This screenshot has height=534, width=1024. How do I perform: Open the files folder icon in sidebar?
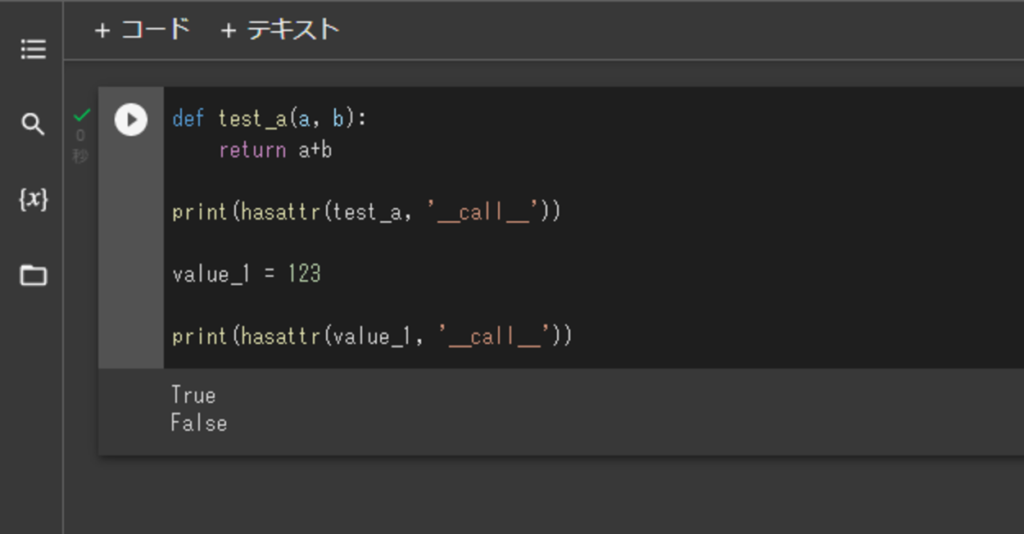point(33,275)
